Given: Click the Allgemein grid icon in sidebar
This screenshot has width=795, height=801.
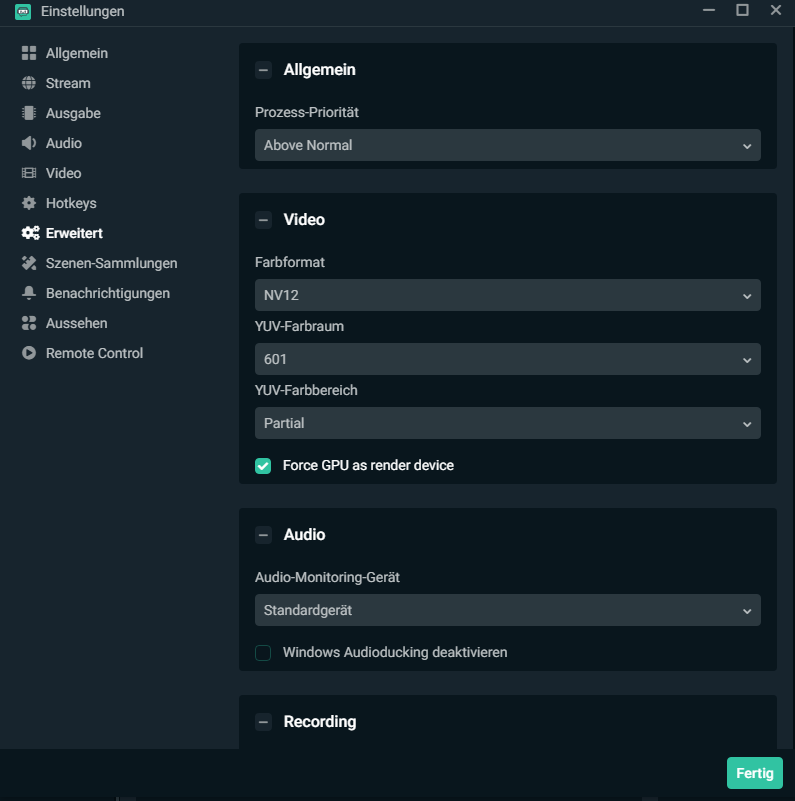Looking at the screenshot, I should tap(29, 53).
